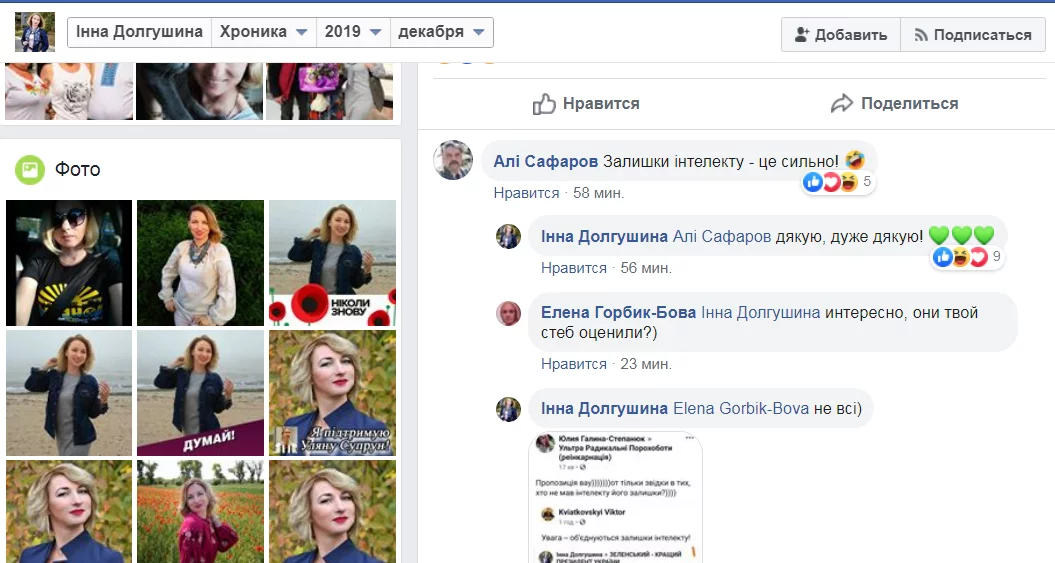Open 23 мин. timestamp
1055x563 pixels.
pyautogui.click(x=646, y=365)
